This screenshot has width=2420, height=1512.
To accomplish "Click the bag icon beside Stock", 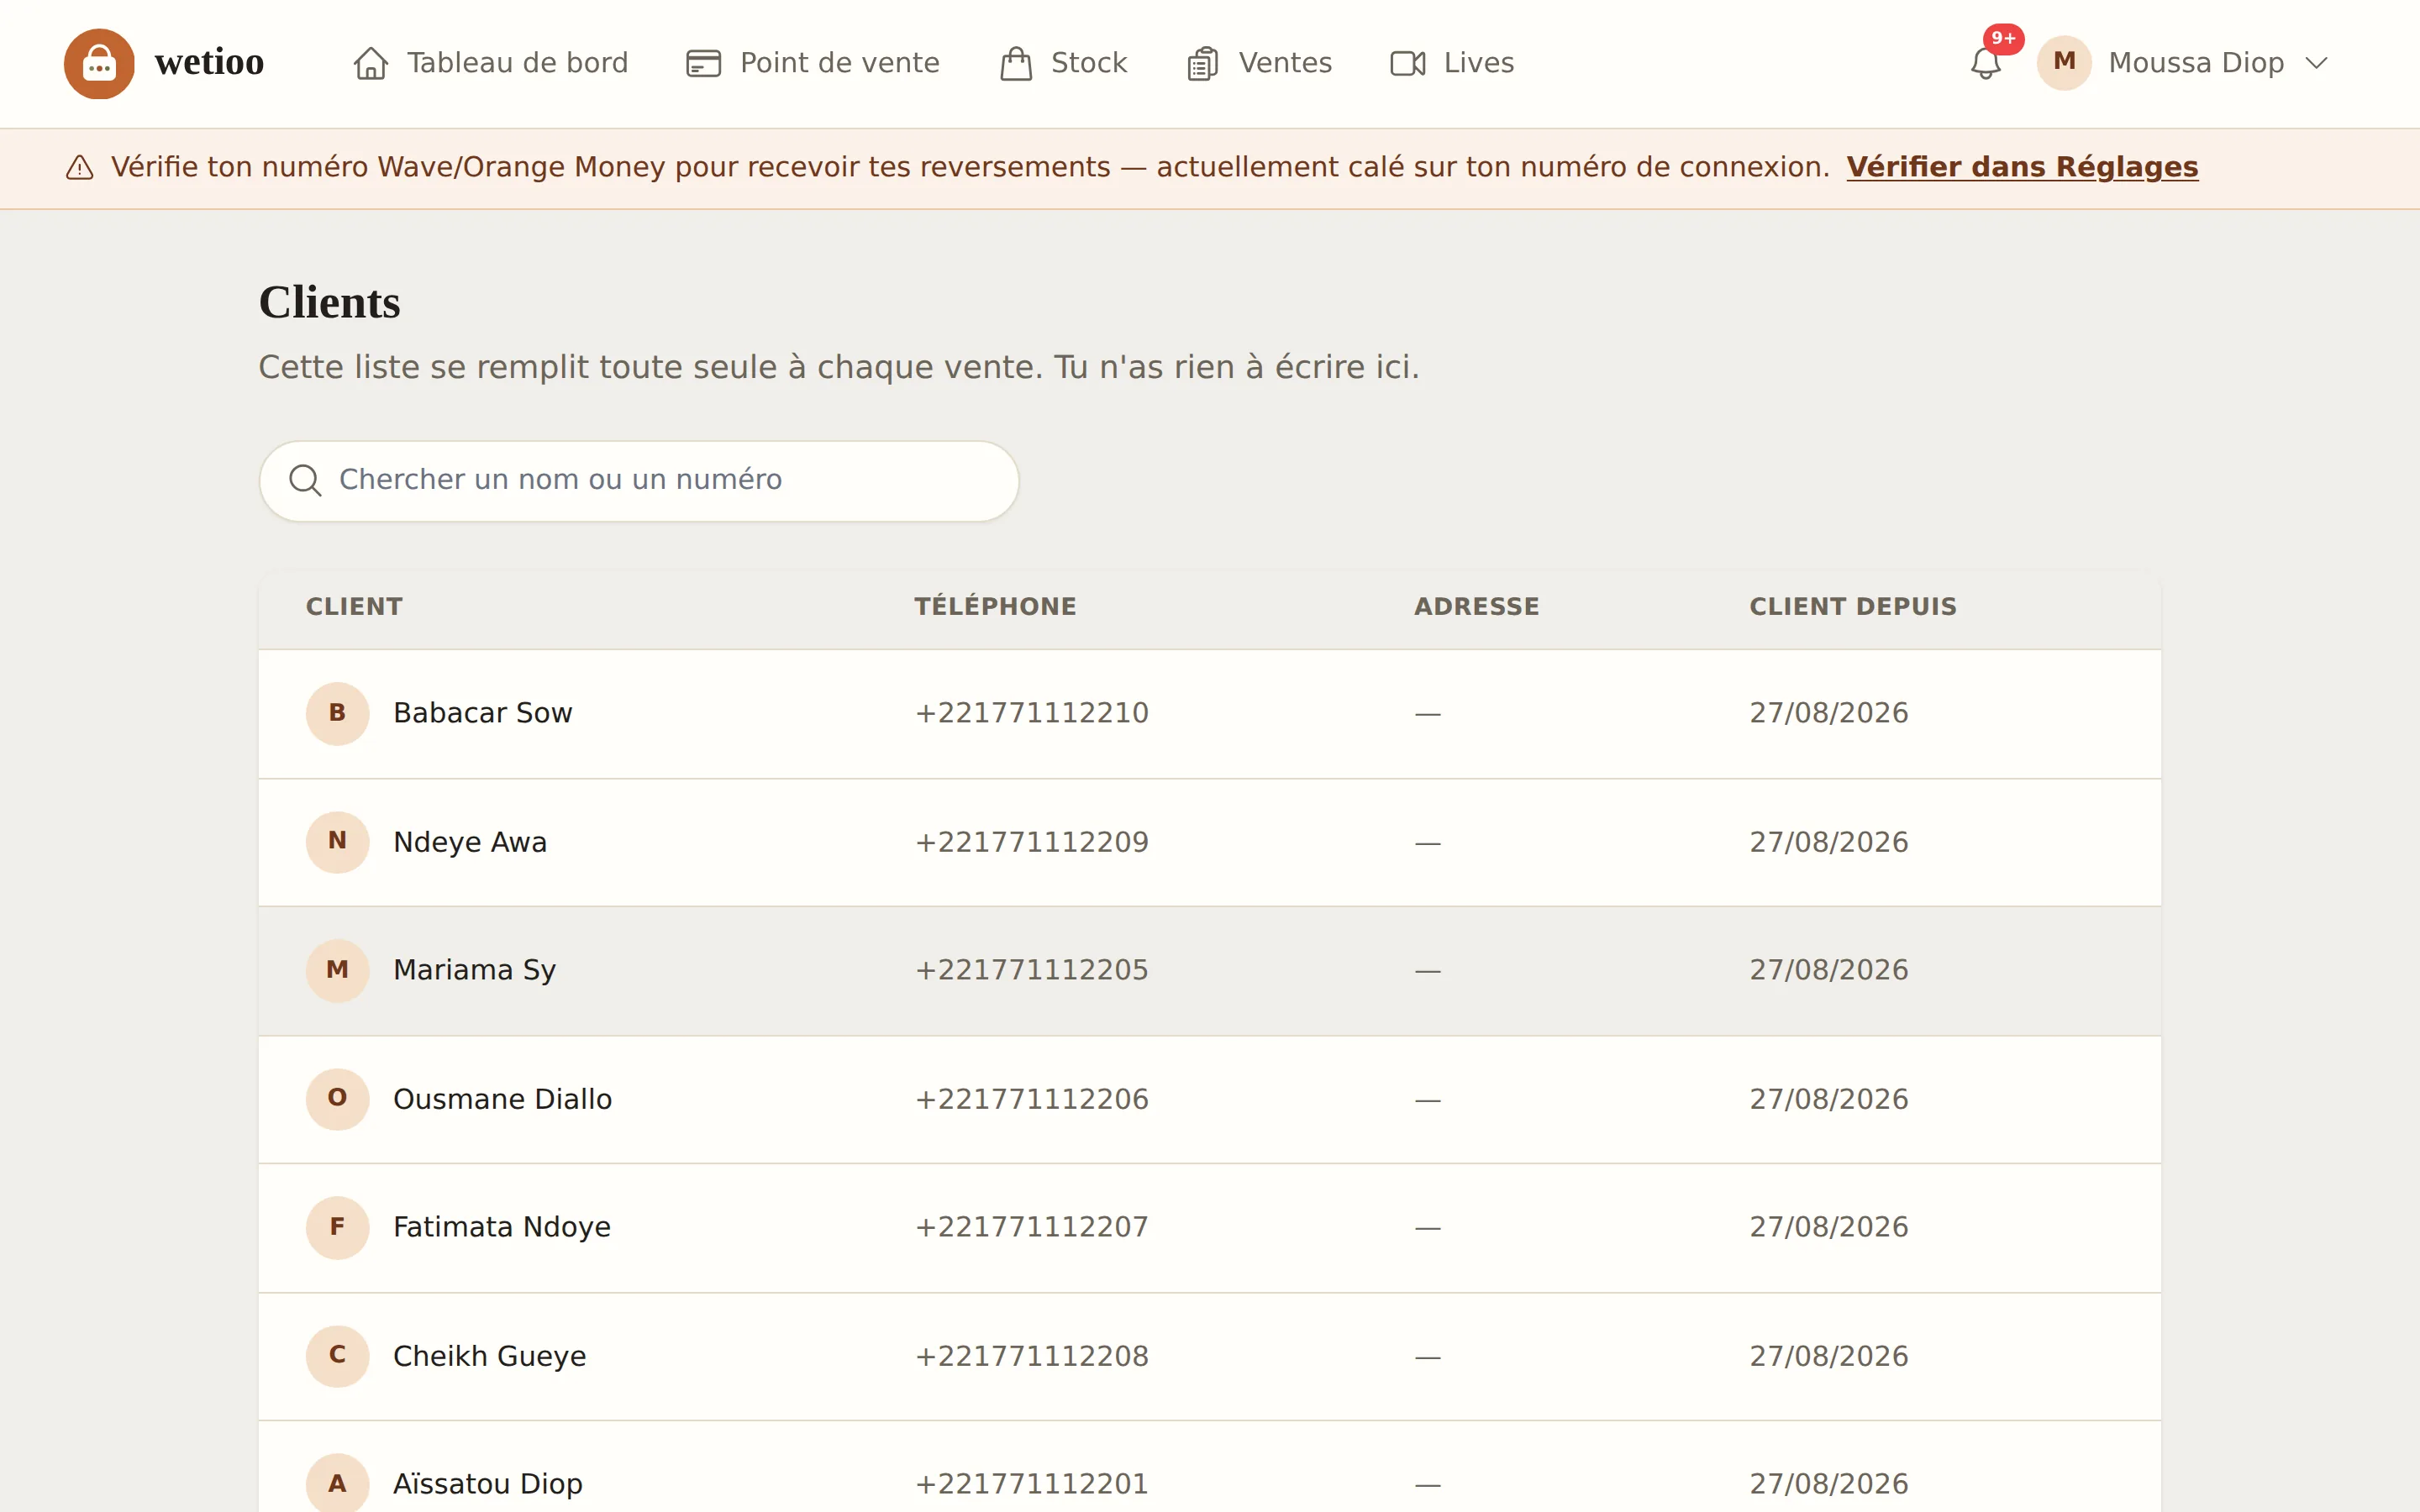I will point(1016,63).
